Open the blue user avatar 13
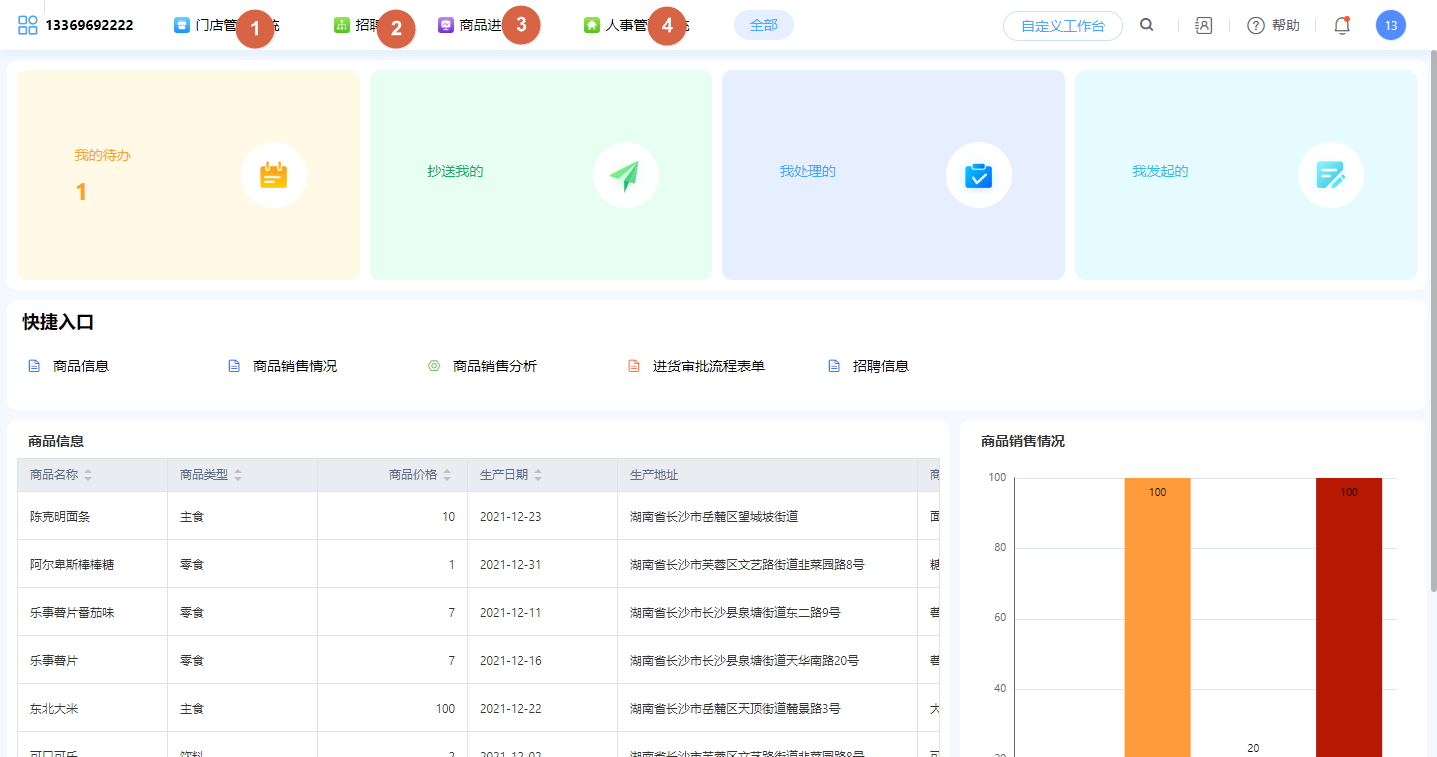Viewport: 1437px width, 757px height. [1390, 26]
